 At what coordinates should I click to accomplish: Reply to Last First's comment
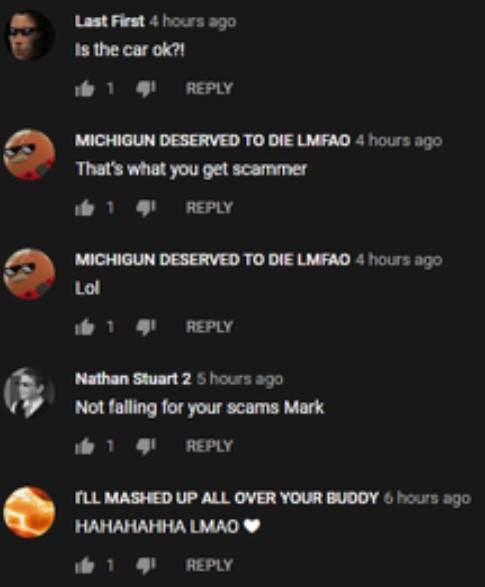209,89
